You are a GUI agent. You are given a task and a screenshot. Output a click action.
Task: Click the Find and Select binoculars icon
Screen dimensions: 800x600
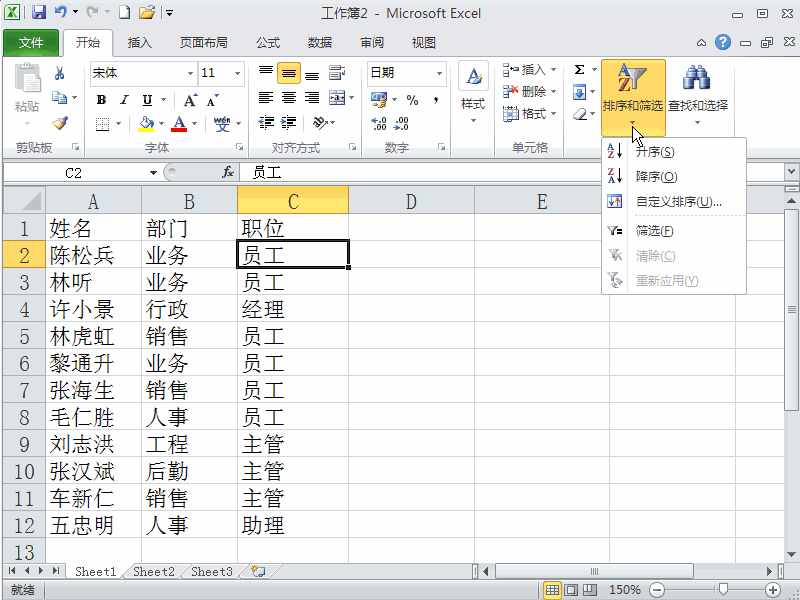tap(696, 78)
